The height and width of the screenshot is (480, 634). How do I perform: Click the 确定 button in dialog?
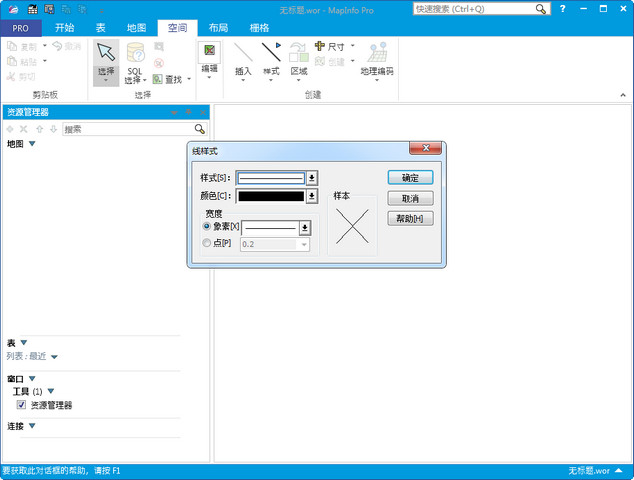coord(410,178)
